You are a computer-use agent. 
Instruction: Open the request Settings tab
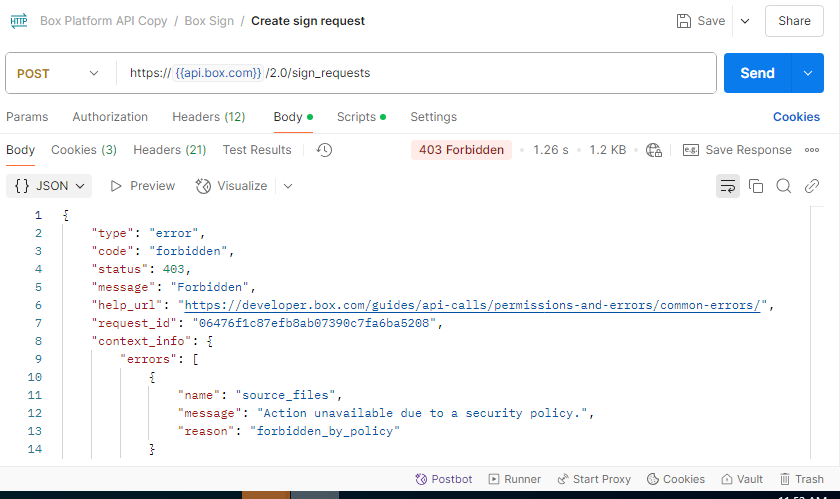point(433,117)
